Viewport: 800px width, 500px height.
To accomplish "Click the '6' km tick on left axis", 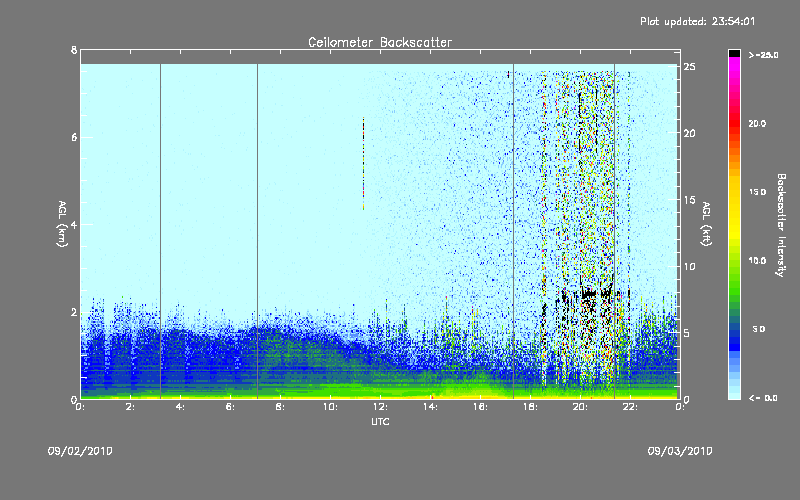I will pyautogui.click(x=74, y=137).
